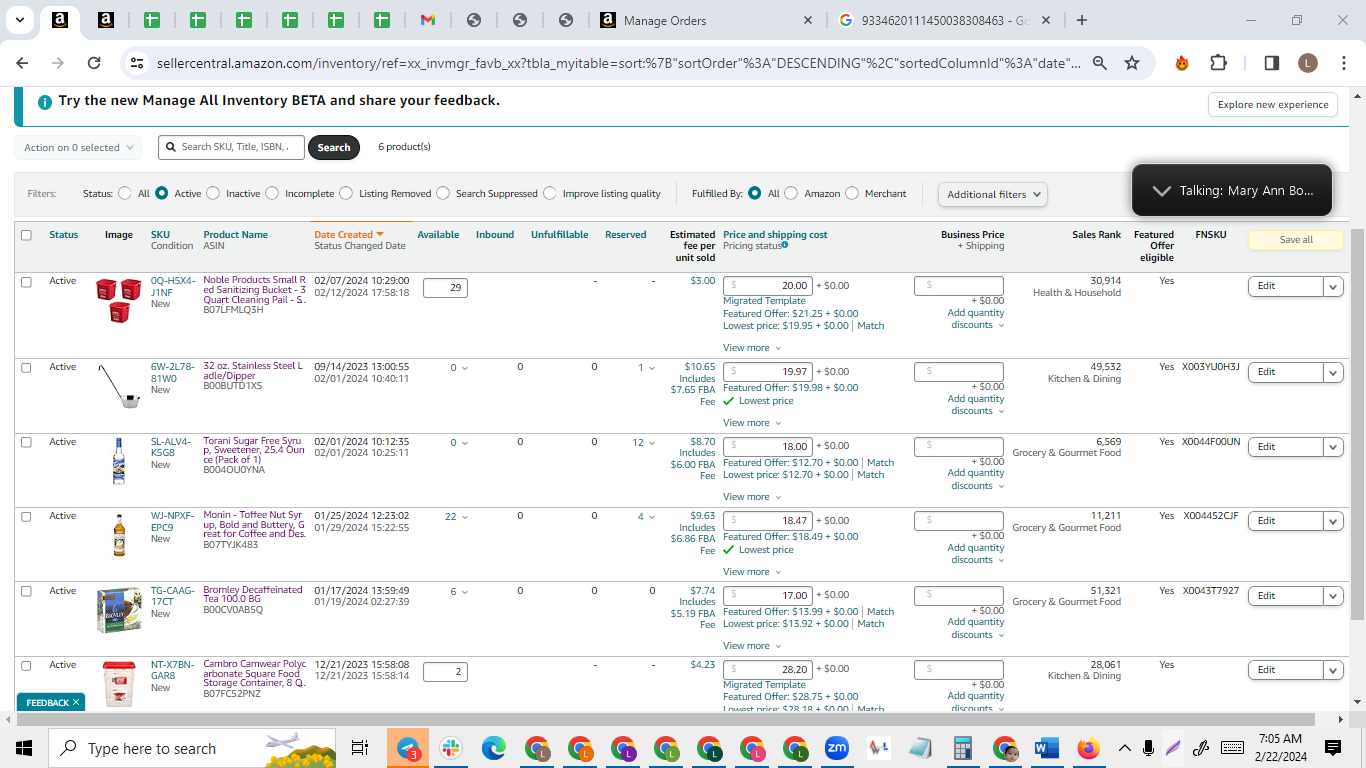Viewport: 1366px width, 768px height.
Task: Collapse the Talking: Mary Ann popup chevron
Action: point(1161,190)
